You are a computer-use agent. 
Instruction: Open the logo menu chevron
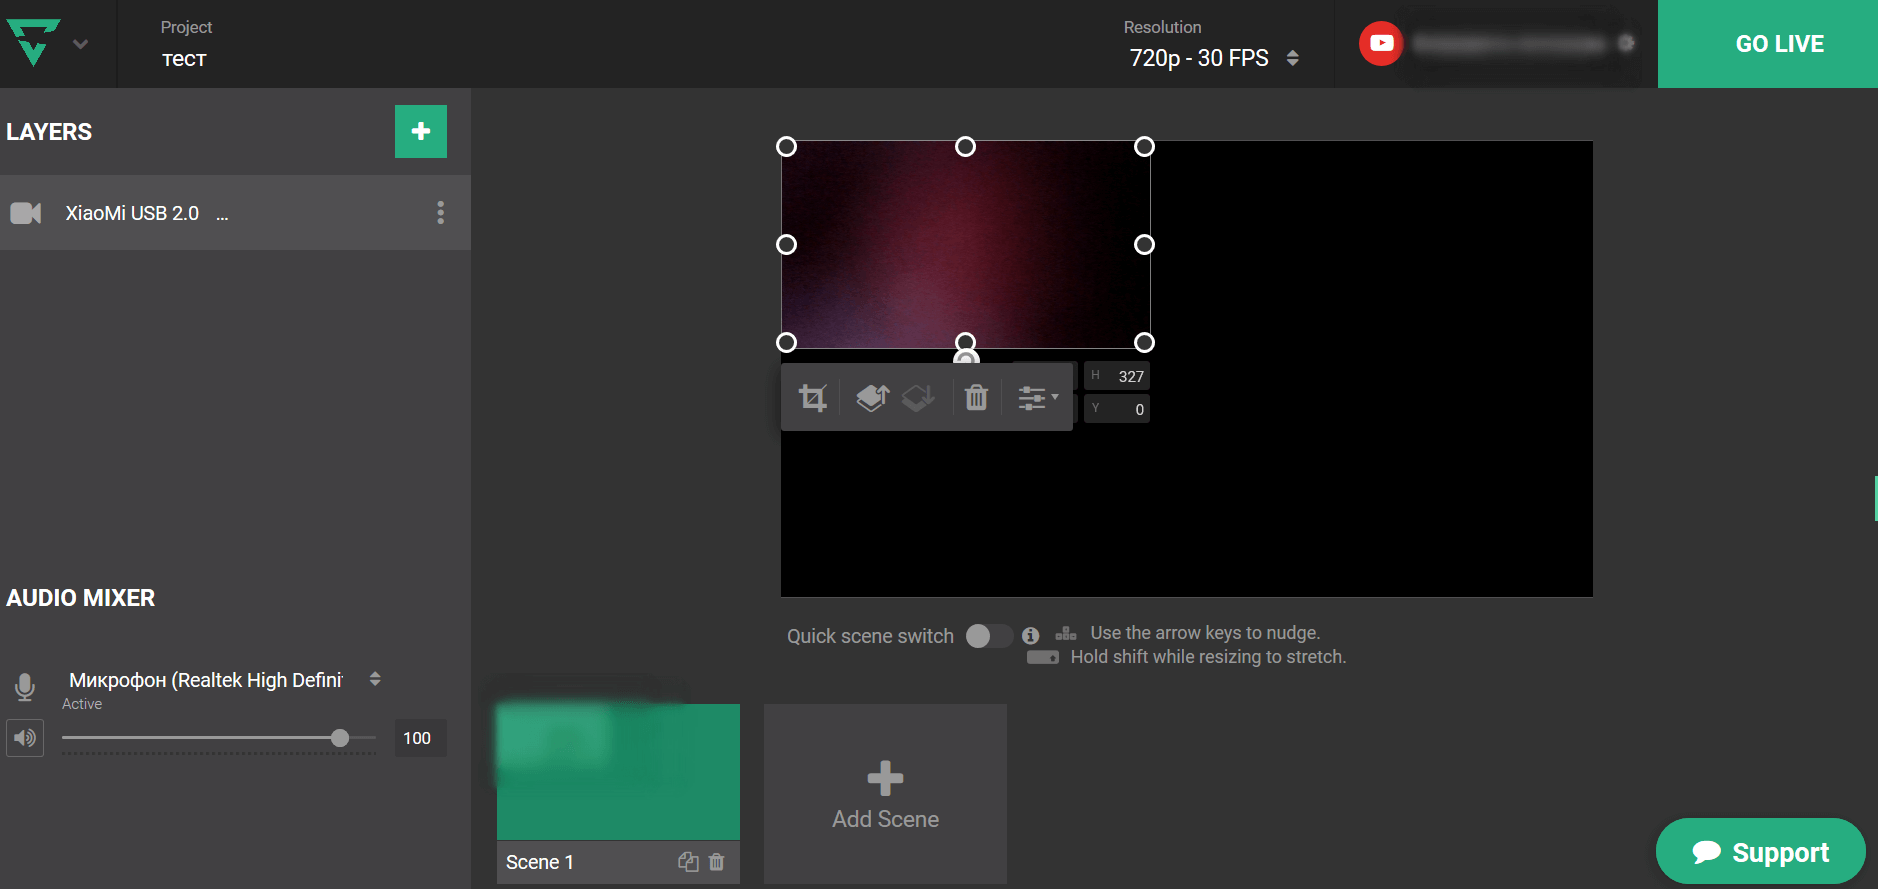(x=81, y=44)
